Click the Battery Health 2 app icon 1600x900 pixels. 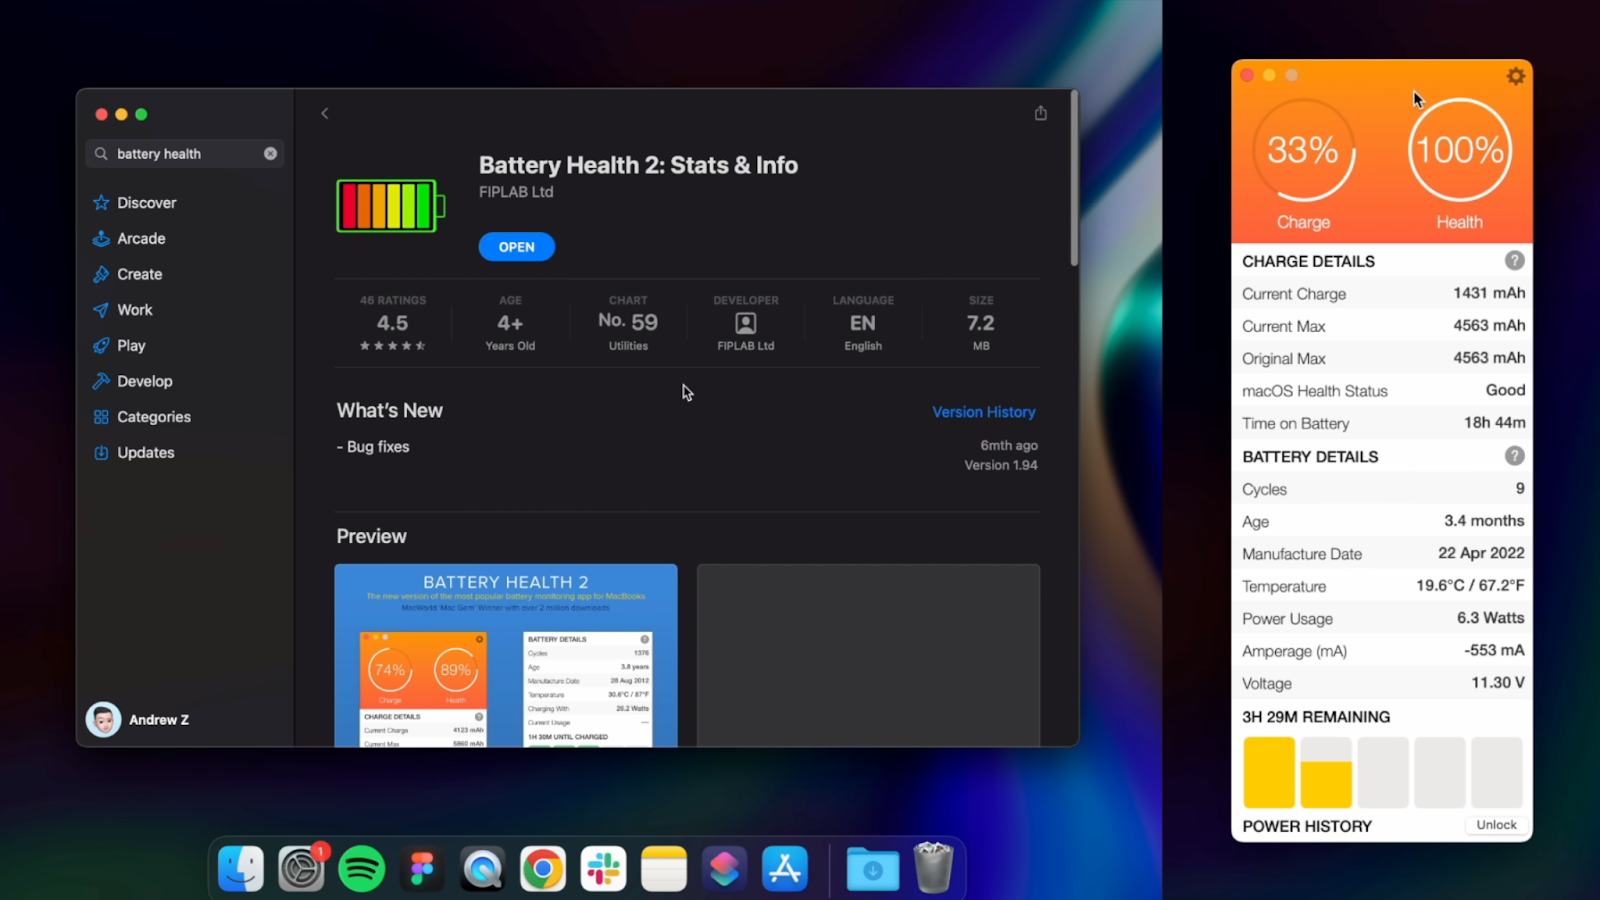(x=390, y=206)
